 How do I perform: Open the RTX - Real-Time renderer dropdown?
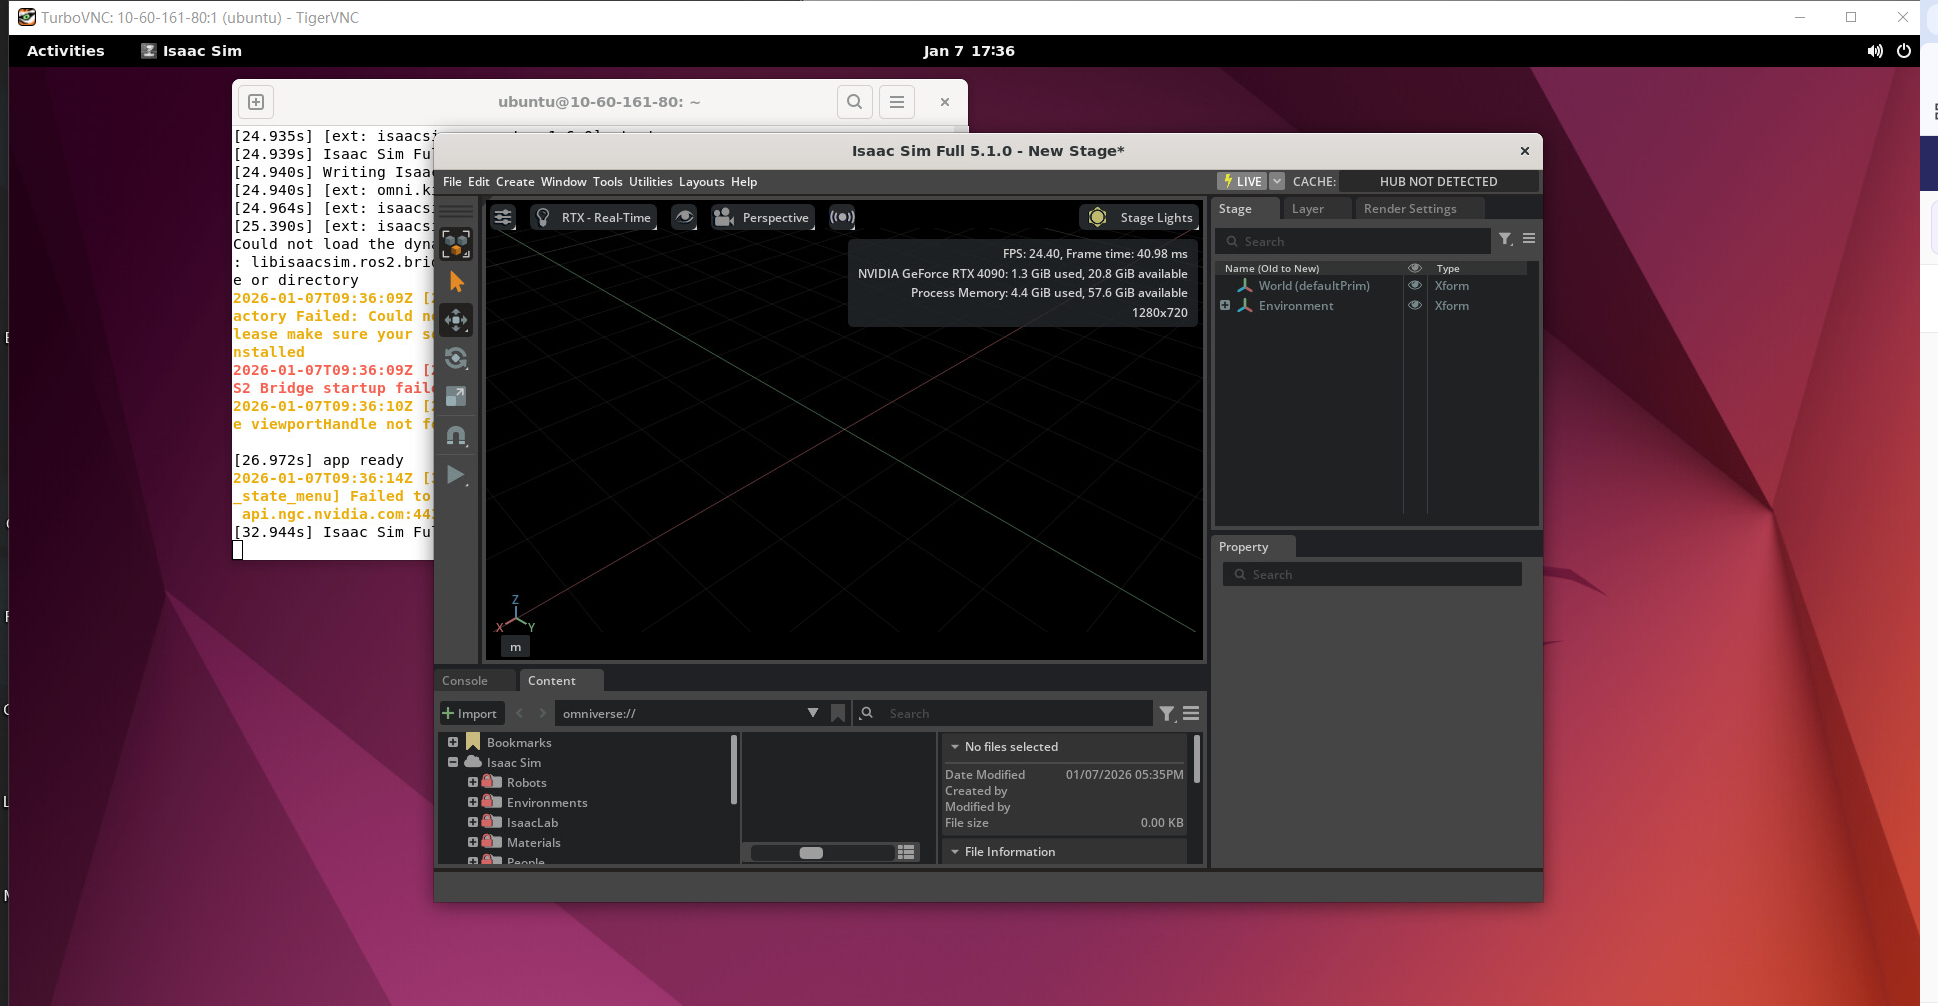tap(594, 217)
